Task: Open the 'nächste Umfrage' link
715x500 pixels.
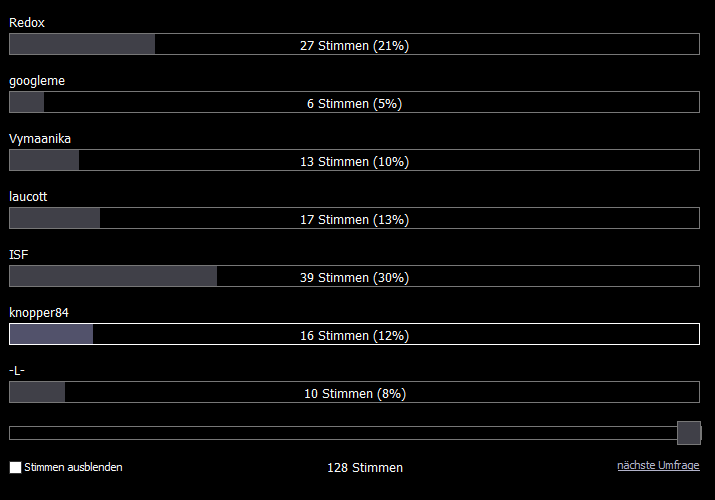Action: (658, 465)
